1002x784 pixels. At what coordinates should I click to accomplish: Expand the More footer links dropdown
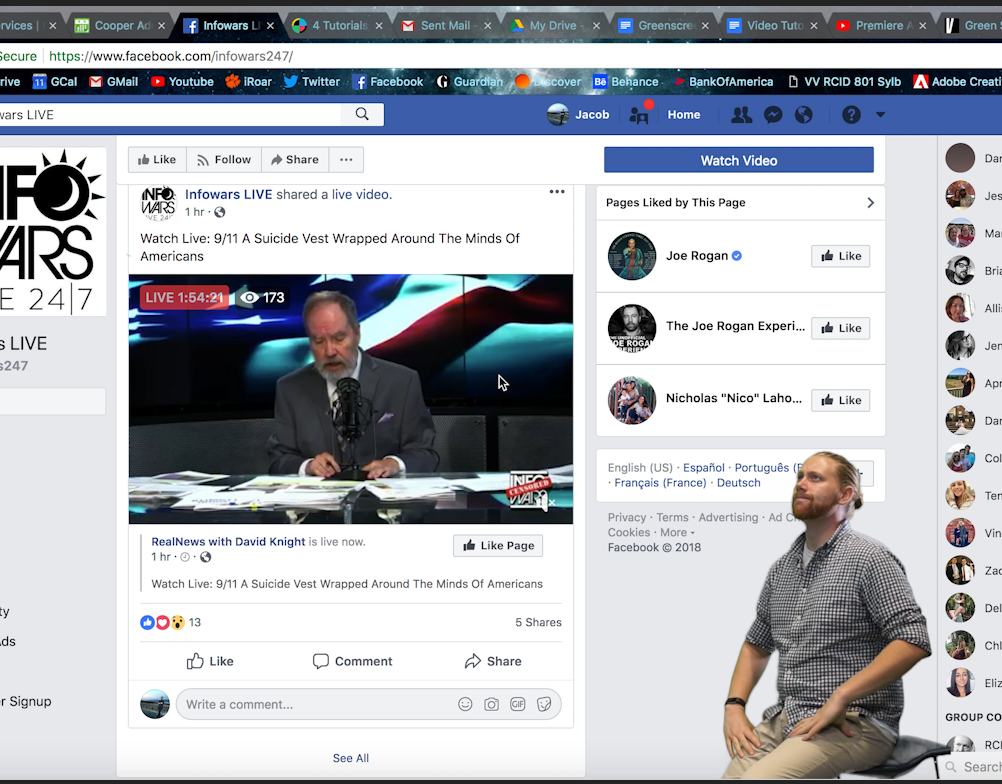click(x=677, y=532)
